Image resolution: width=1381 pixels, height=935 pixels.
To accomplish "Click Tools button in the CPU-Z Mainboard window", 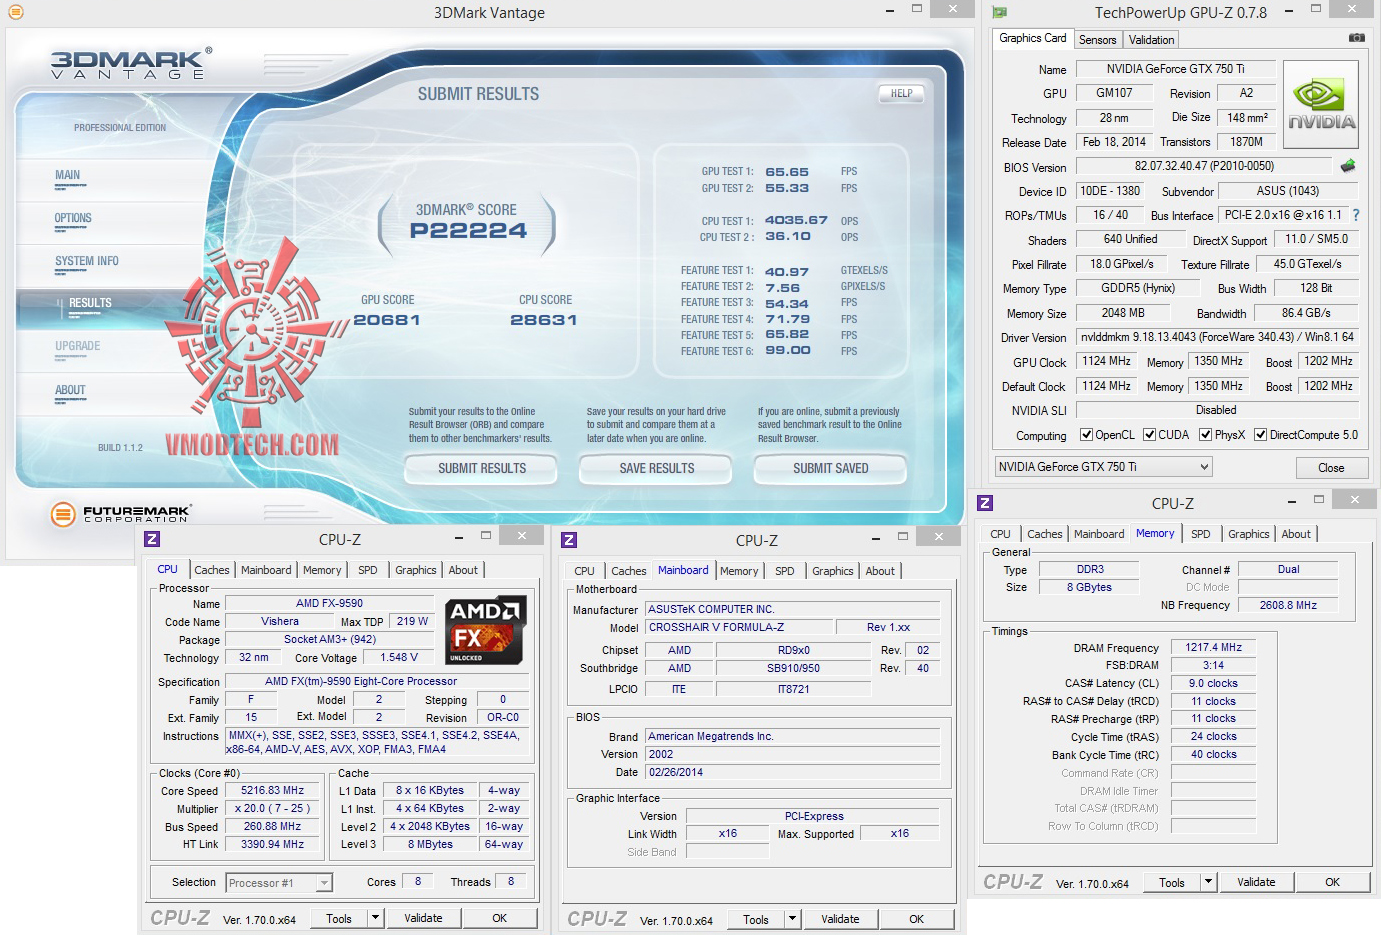I will click(x=756, y=919).
